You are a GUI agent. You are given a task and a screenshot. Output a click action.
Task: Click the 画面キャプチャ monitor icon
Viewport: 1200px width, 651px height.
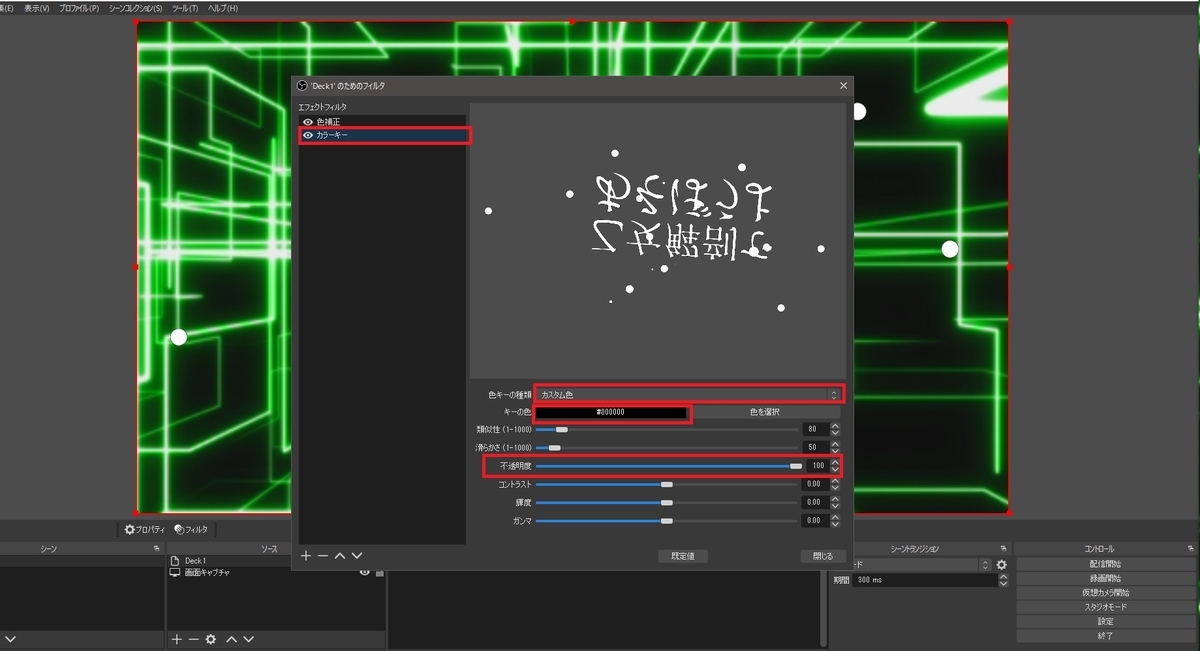tap(175, 573)
